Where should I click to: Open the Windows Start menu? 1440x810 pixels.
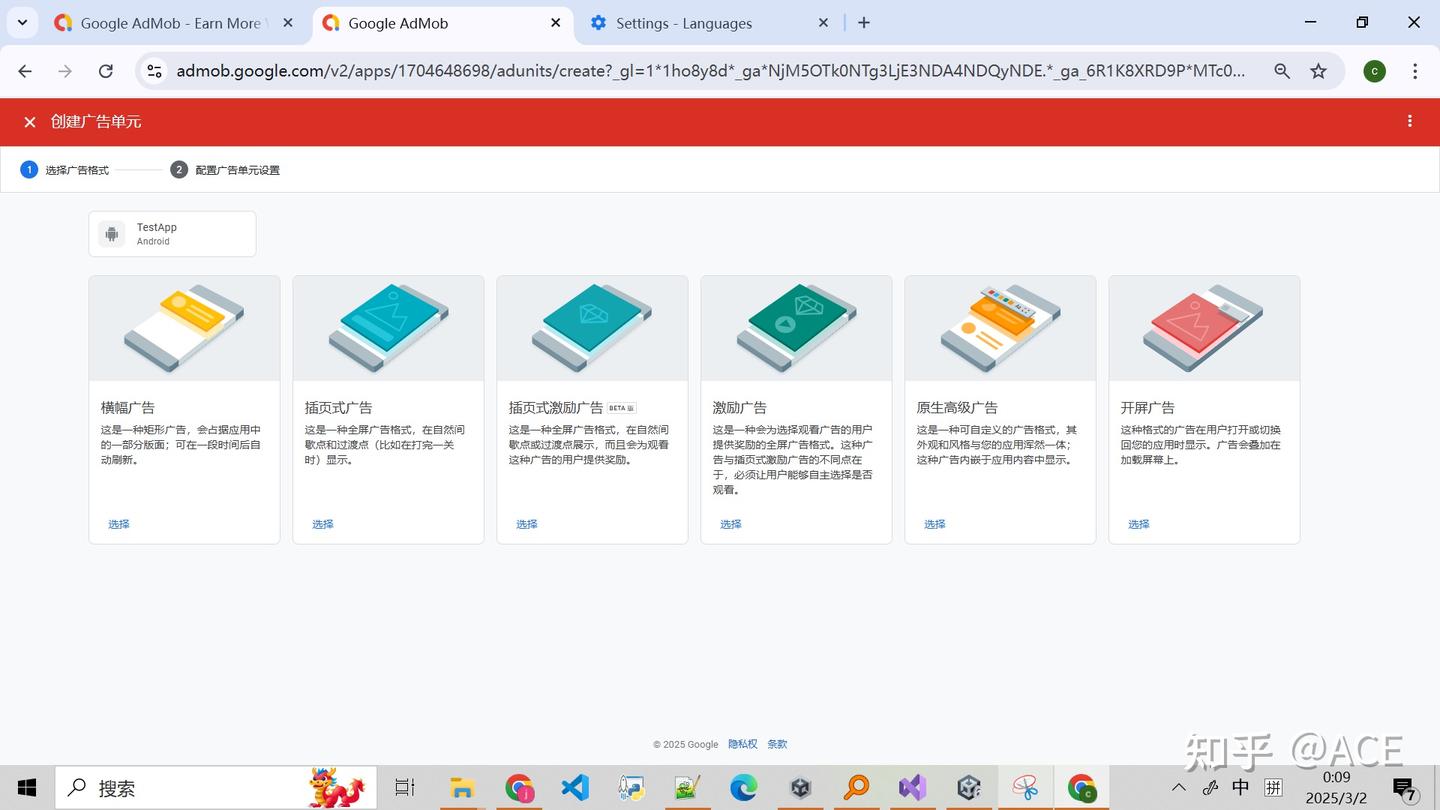[27, 788]
